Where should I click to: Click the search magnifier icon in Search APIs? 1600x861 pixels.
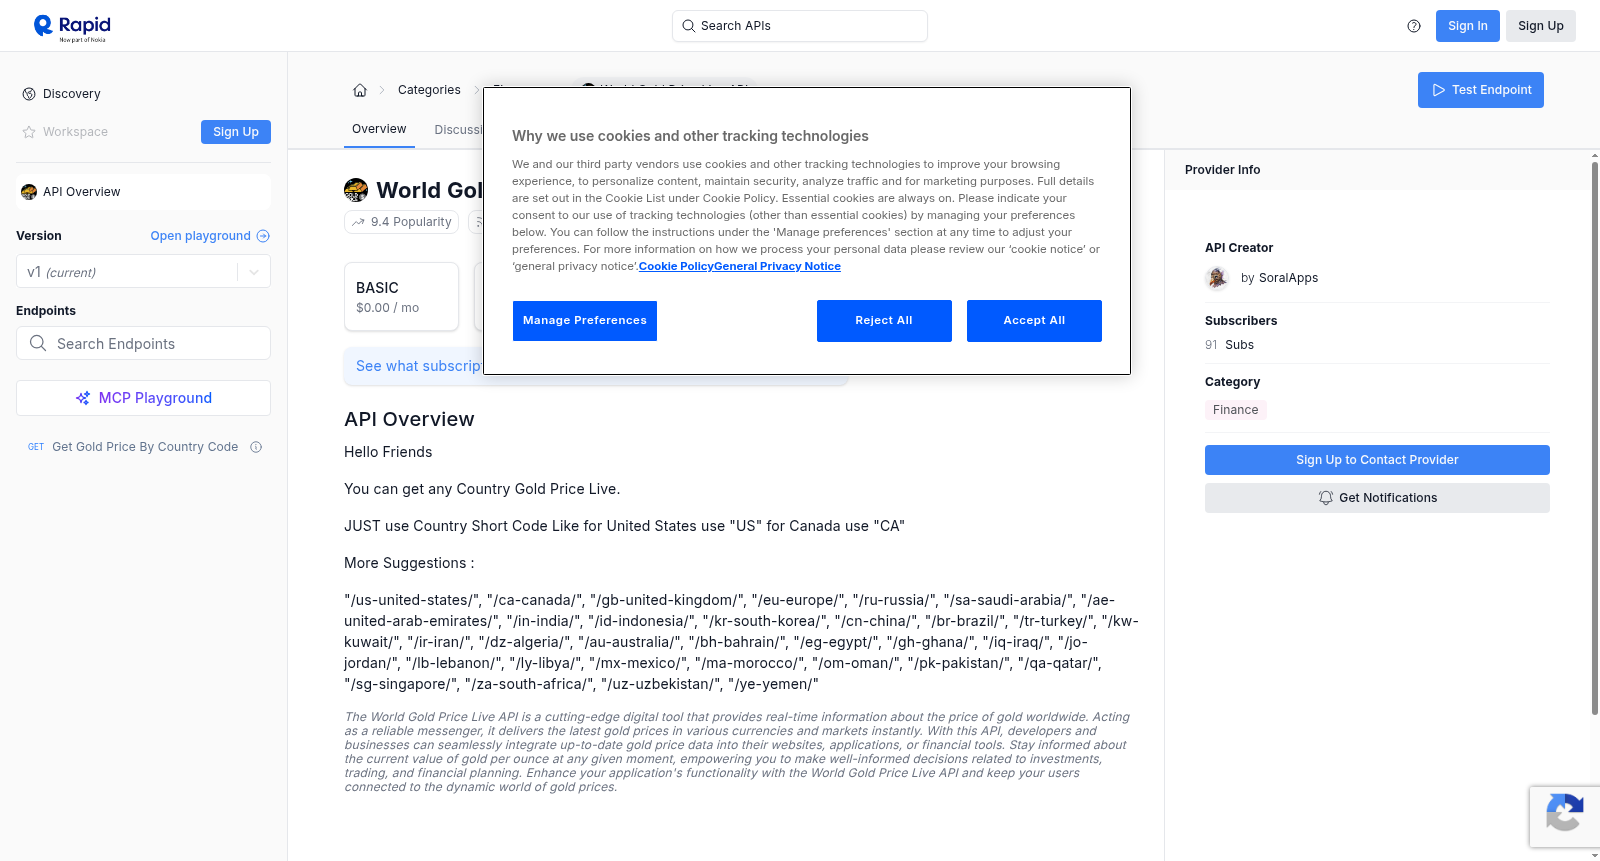688,26
